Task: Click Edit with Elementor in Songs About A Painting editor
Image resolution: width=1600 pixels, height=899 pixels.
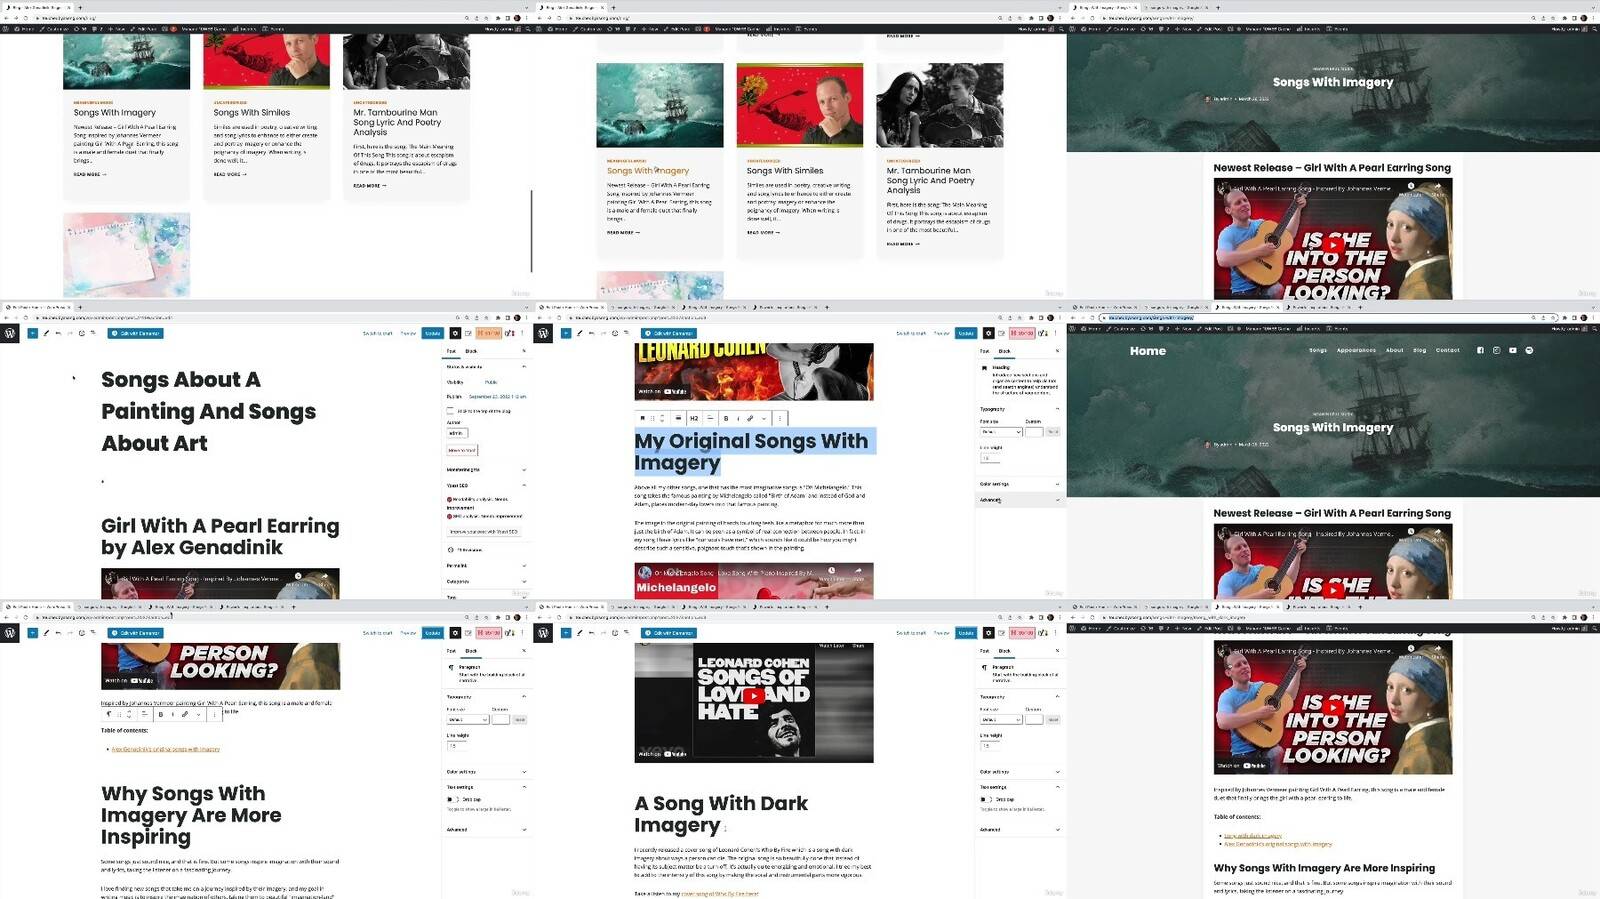Action: tap(136, 333)
